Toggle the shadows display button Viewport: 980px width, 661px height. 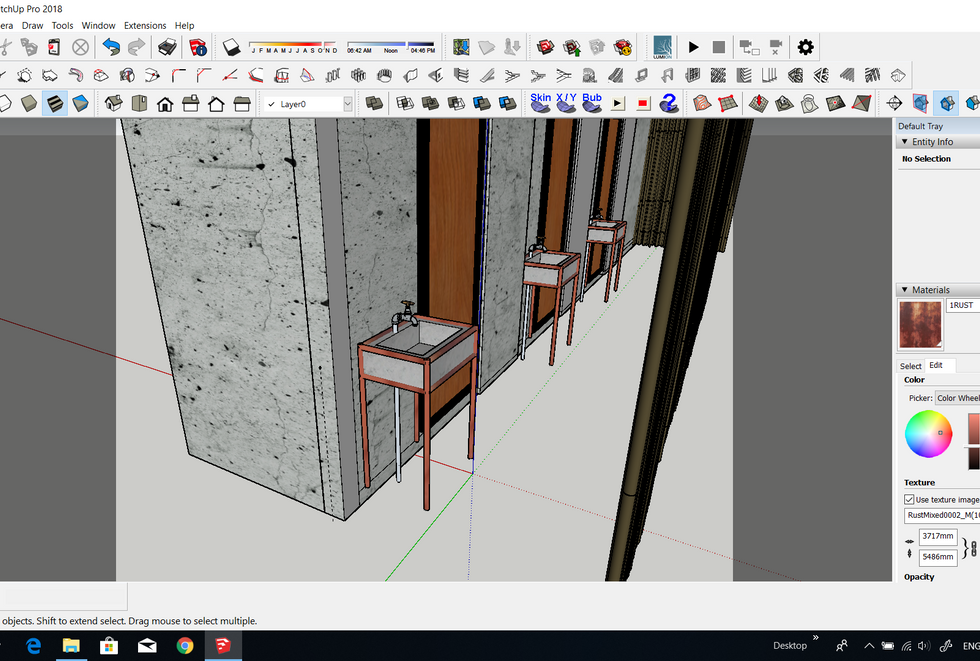click(x=232, y=47)
